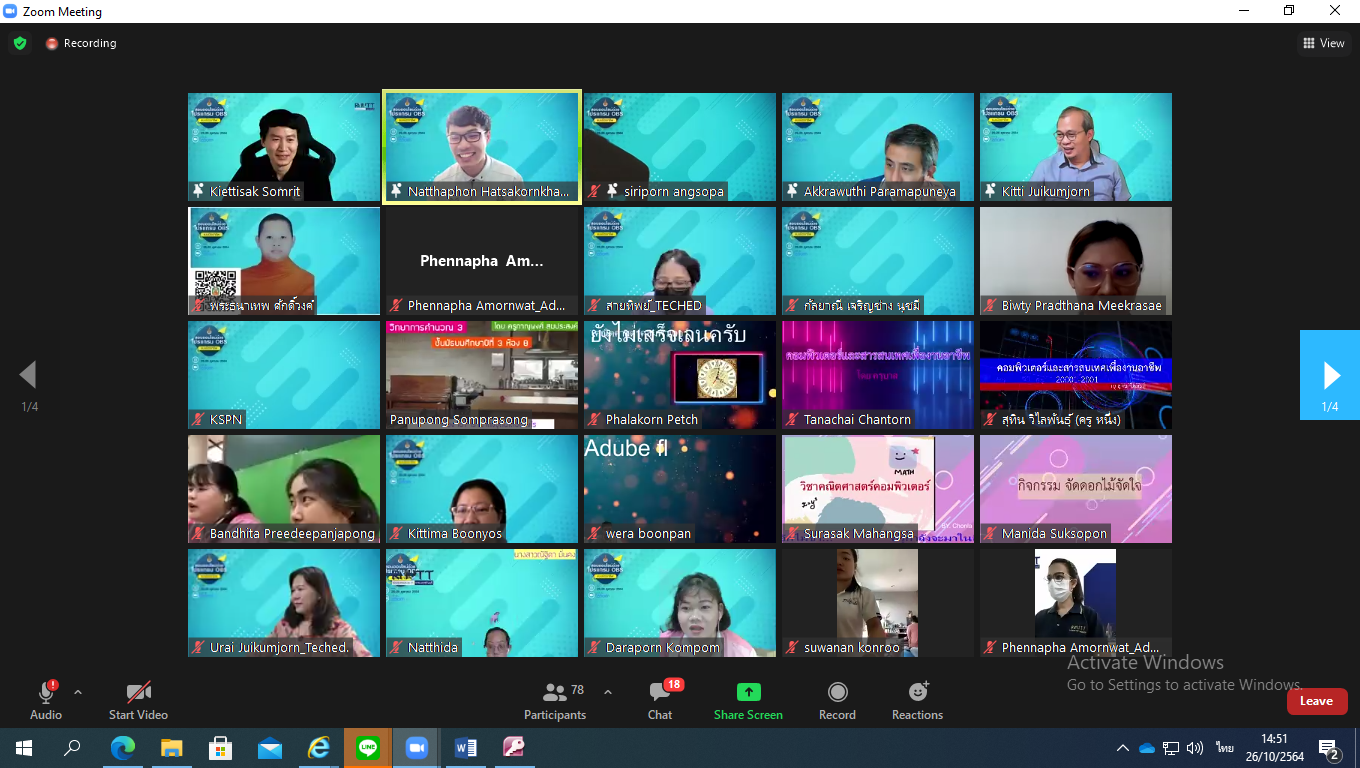
Task: Select Panupong Somprasong video tile
Action: click(482, 375)
